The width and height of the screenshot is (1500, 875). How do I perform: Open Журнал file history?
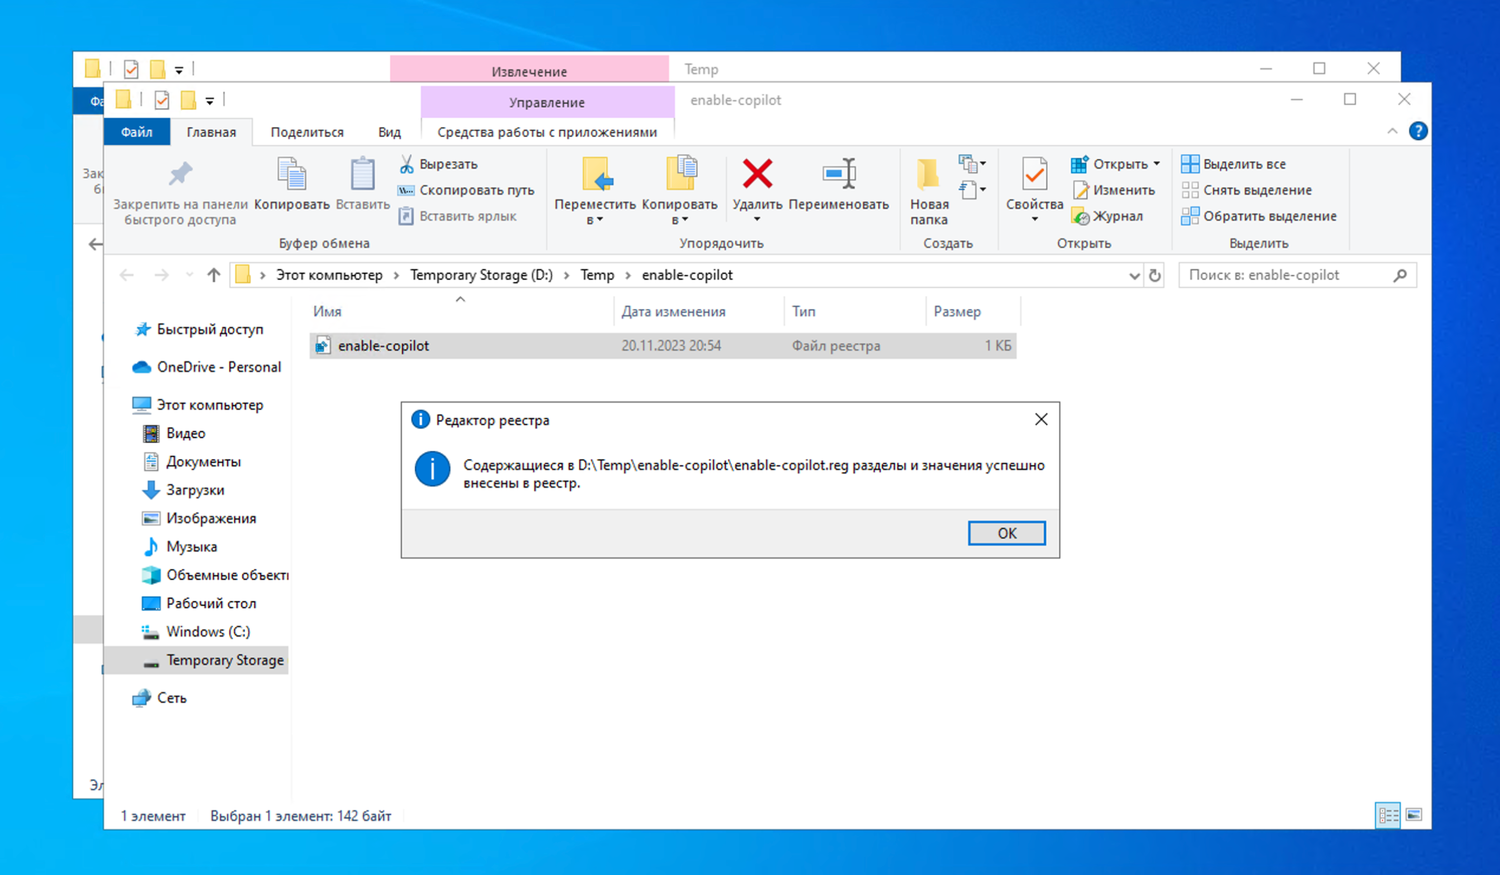coord(1107,216)
